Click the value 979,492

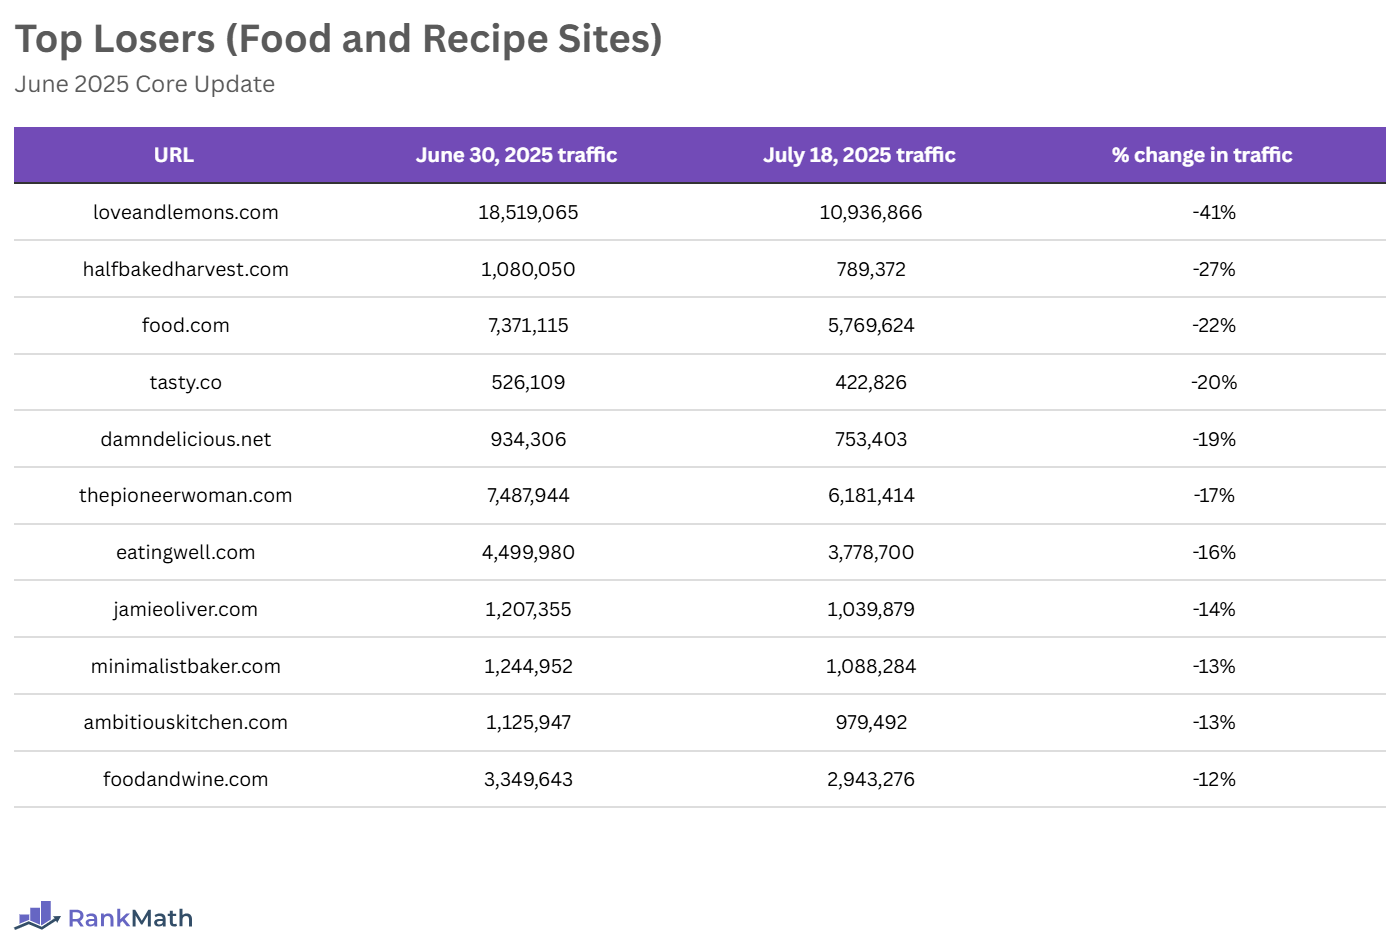coord(871,722)
